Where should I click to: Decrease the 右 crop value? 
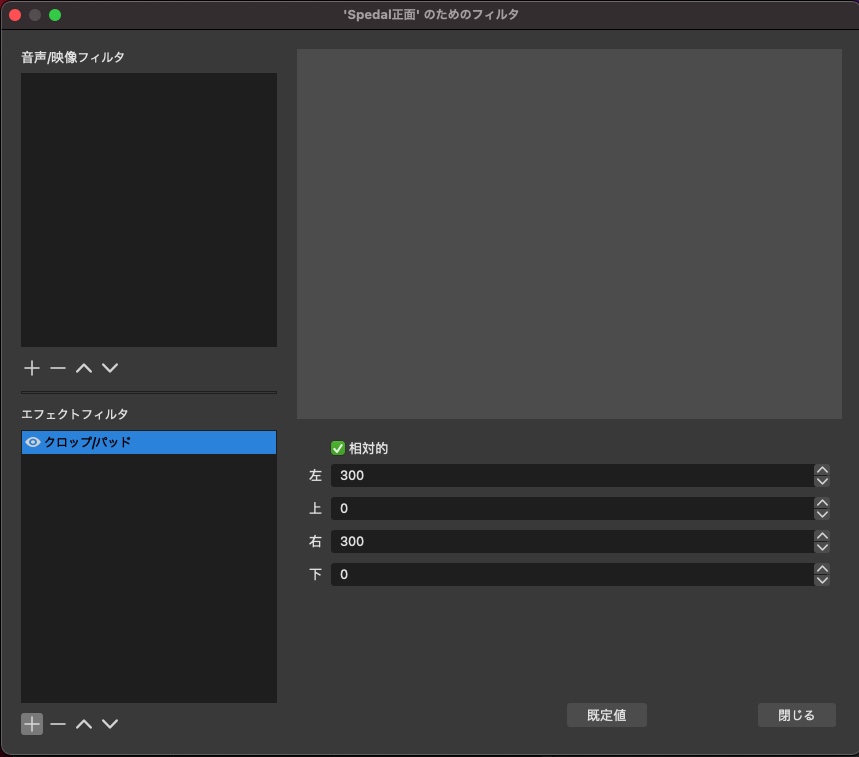pos(822,548)
